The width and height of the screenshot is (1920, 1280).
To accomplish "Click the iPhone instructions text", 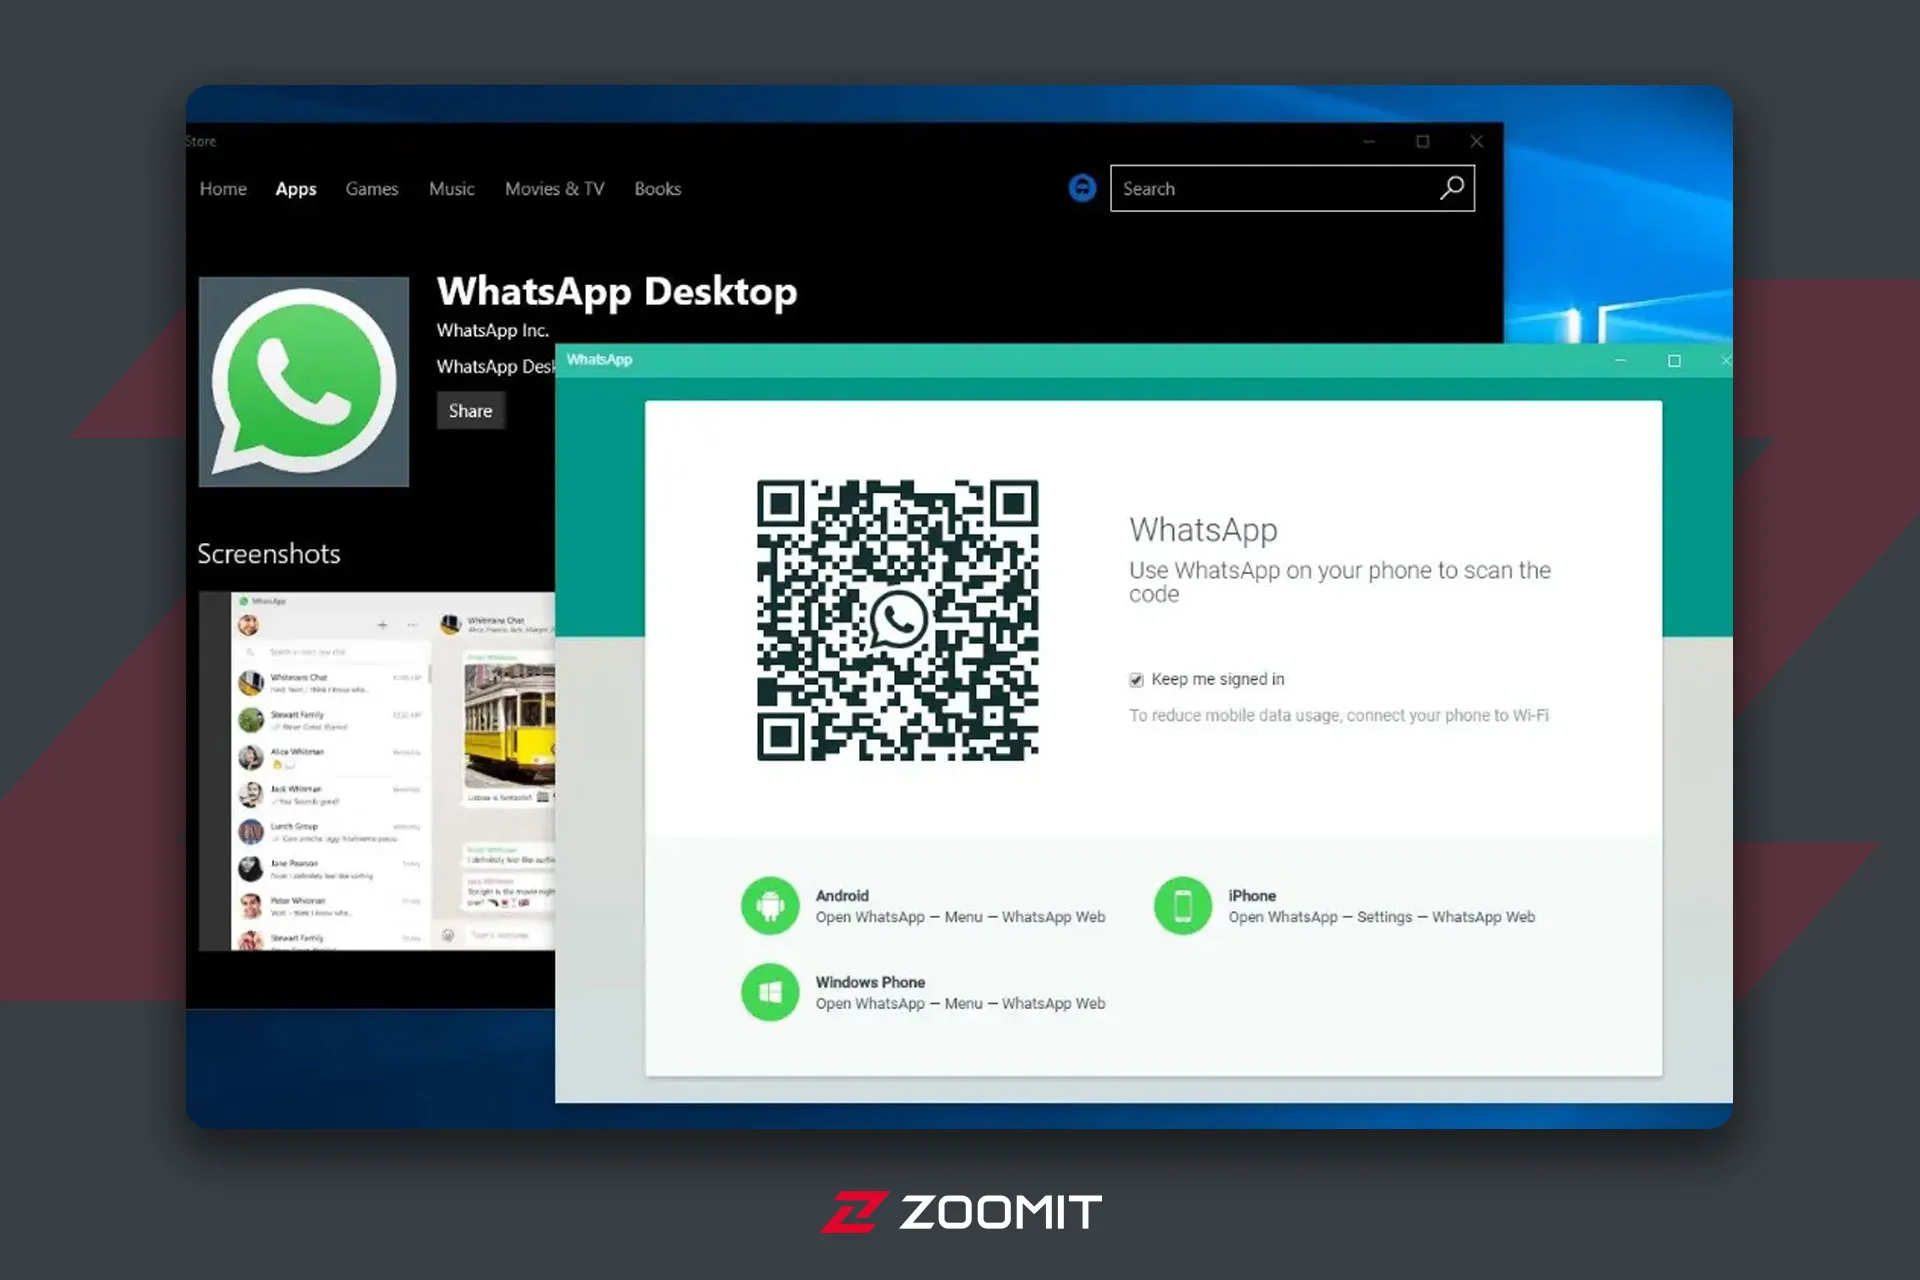I will tap(1382, 917).
